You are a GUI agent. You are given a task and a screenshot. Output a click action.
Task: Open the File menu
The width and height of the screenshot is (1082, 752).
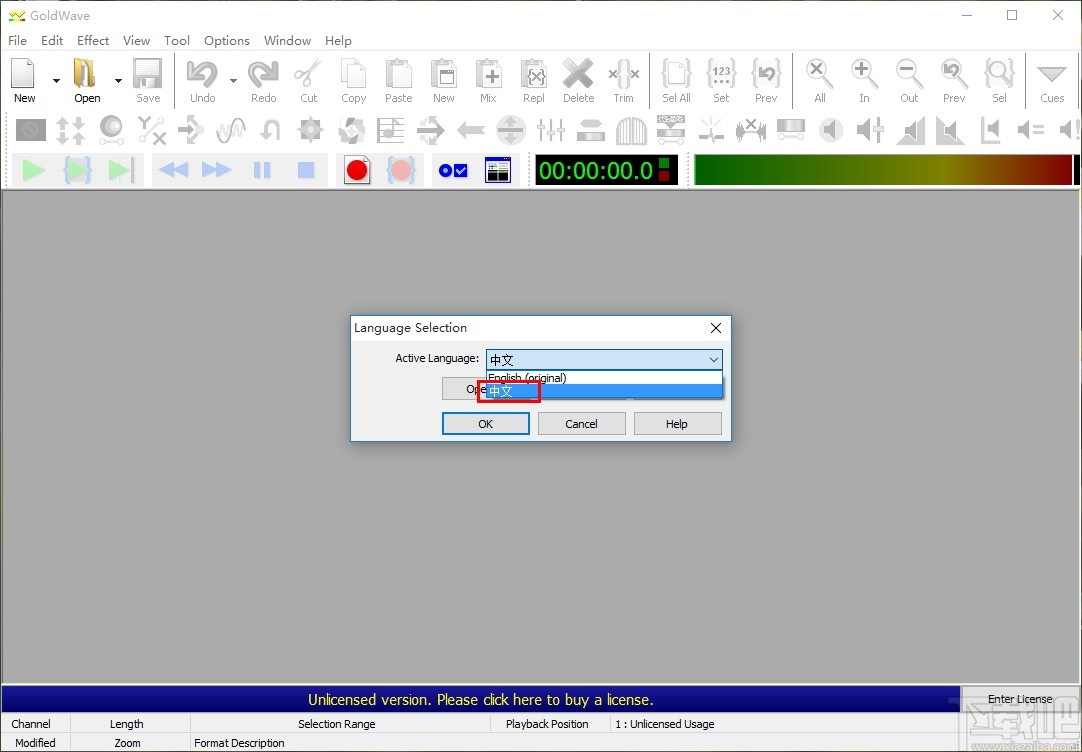17,41
